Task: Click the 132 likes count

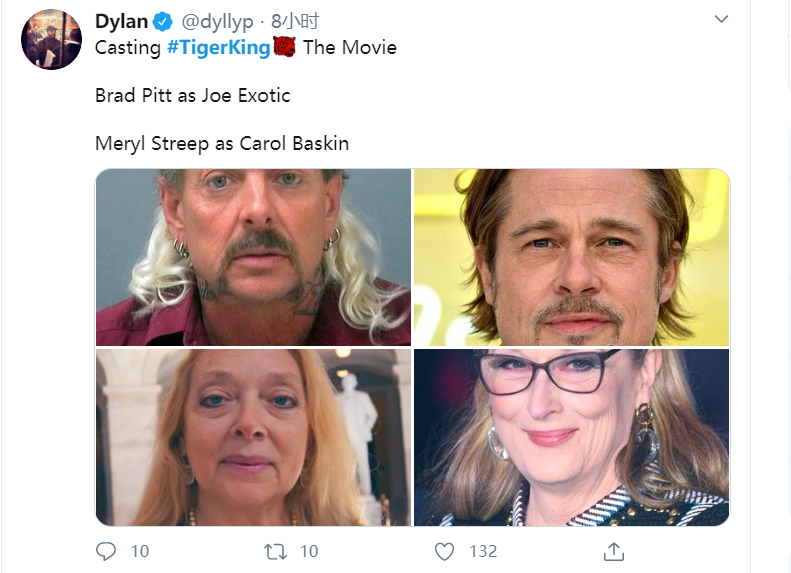Action: tap(483, 551)
